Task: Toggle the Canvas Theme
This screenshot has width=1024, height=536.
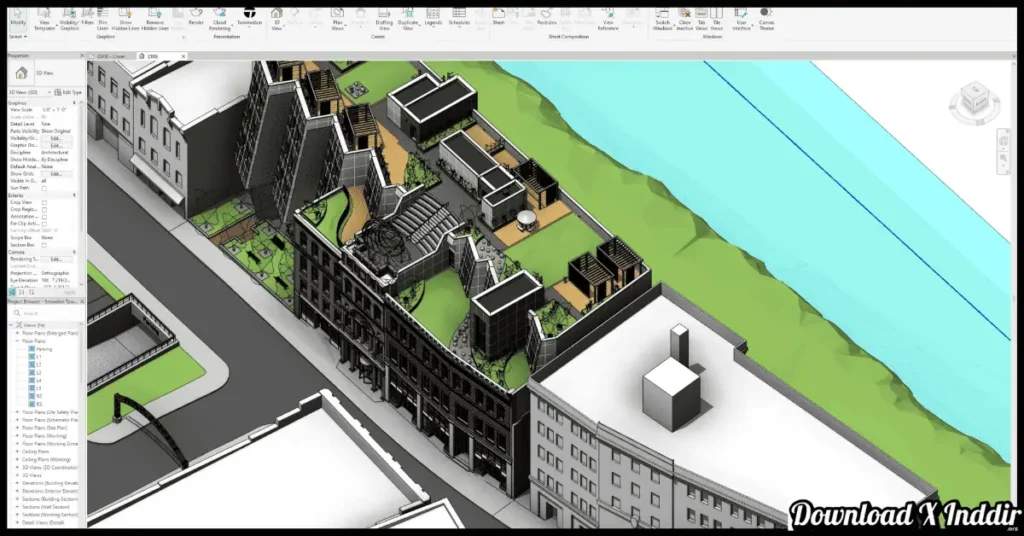Action: tap(767, 20)
